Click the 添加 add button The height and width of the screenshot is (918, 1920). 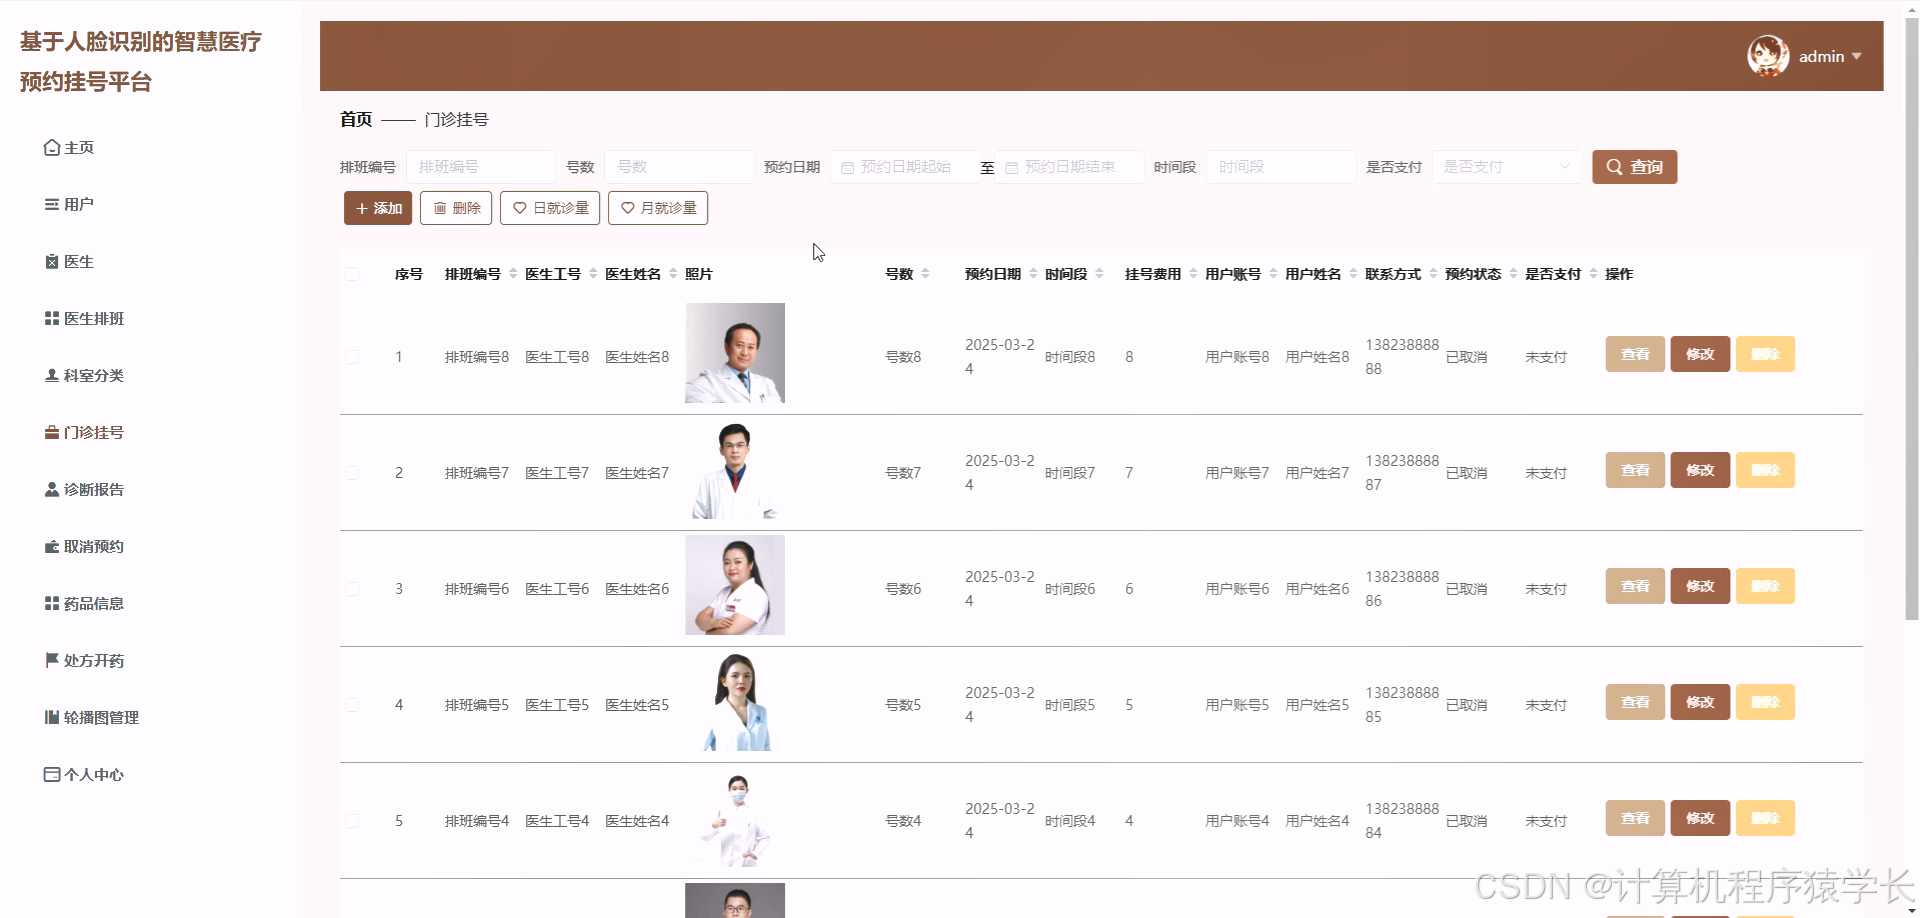pyautogui.click(x=377, y=208)
